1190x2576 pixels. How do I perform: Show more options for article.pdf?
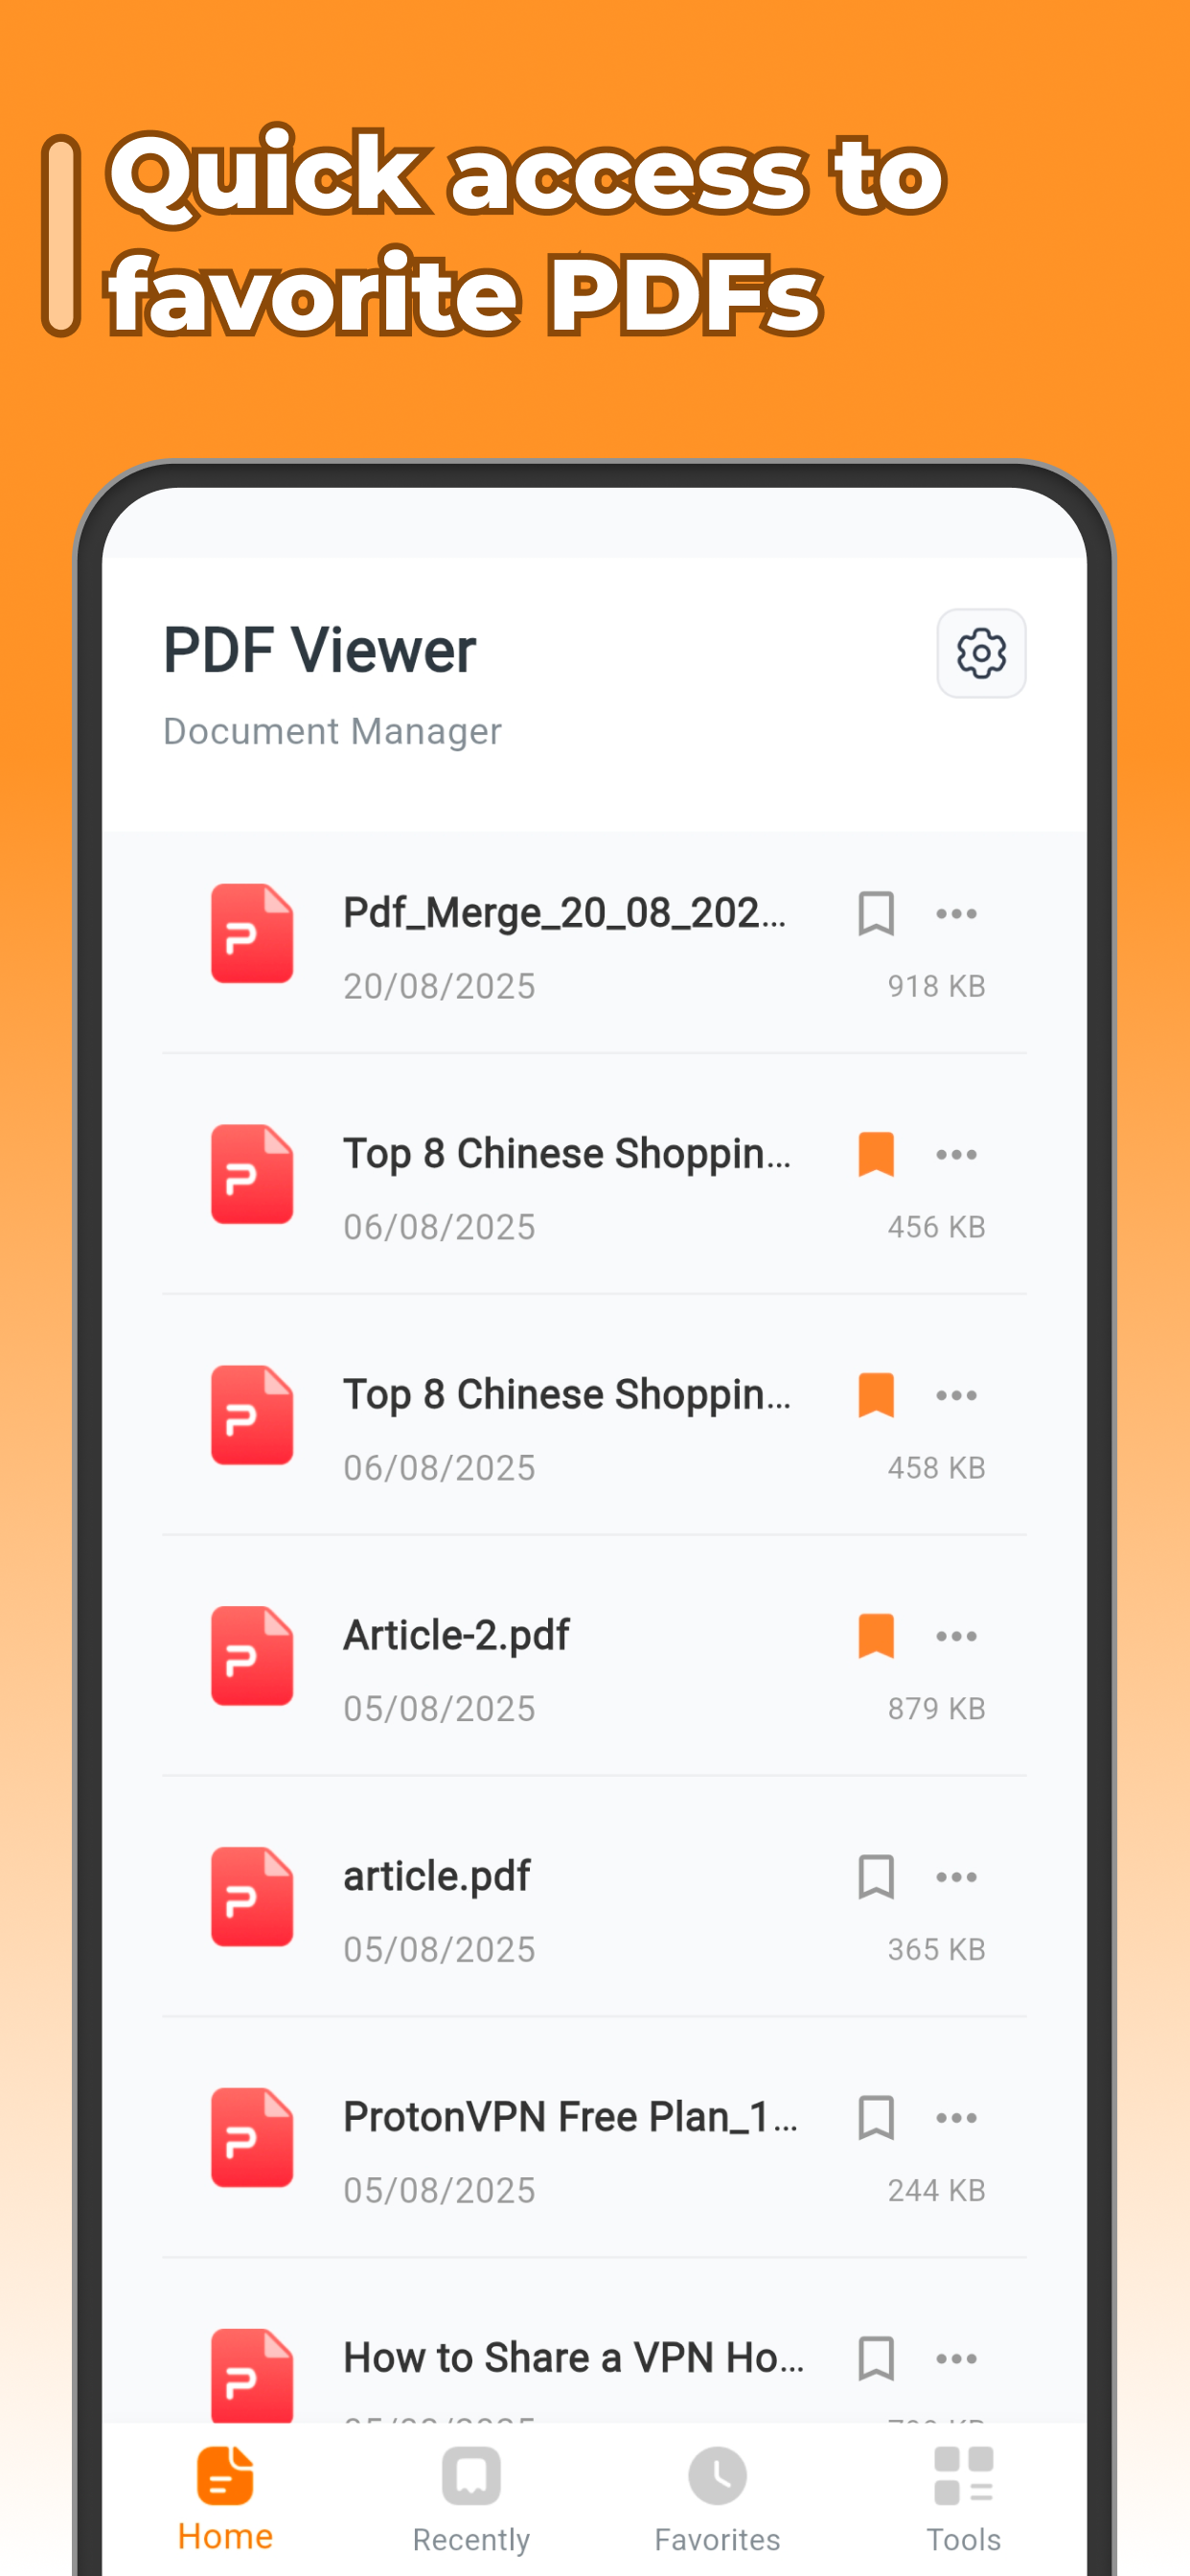[x=956, y=1877]
